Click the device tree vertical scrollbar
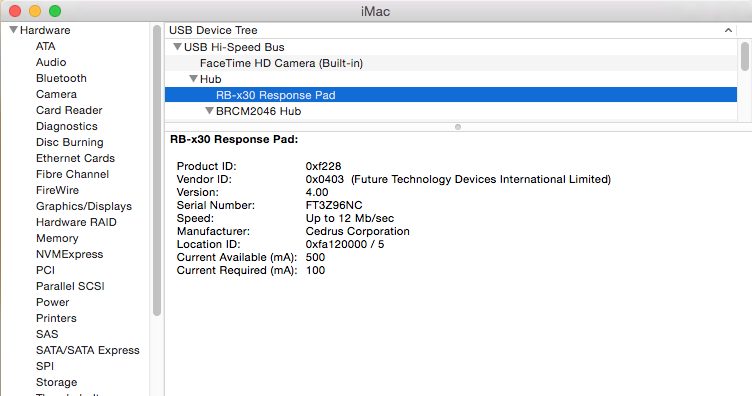 pos(744,57)
